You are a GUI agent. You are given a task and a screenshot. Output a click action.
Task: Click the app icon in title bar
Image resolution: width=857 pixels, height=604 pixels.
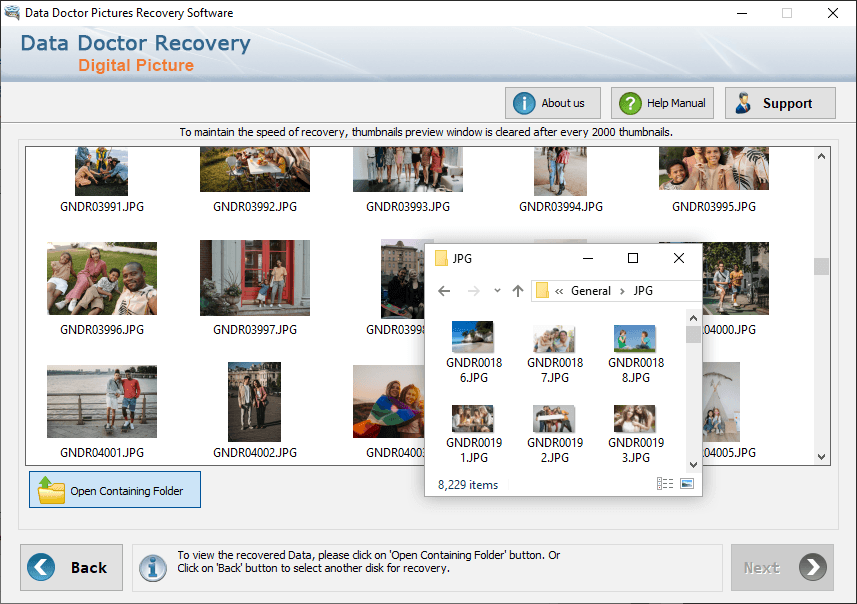point(12,13)
